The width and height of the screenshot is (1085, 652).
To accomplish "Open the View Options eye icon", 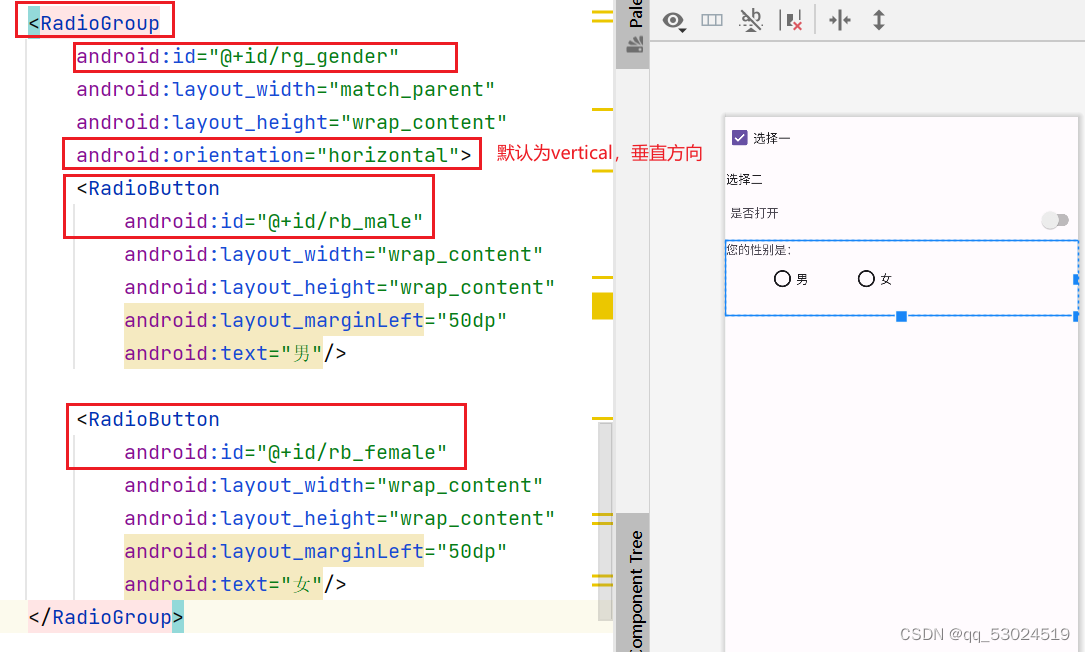I will click(x=674, y=20).
